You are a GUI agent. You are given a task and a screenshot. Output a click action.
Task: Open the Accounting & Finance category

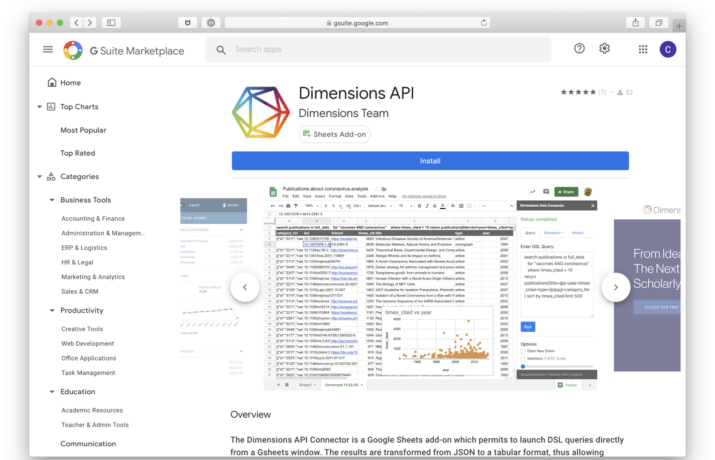[x=93, y=218]
